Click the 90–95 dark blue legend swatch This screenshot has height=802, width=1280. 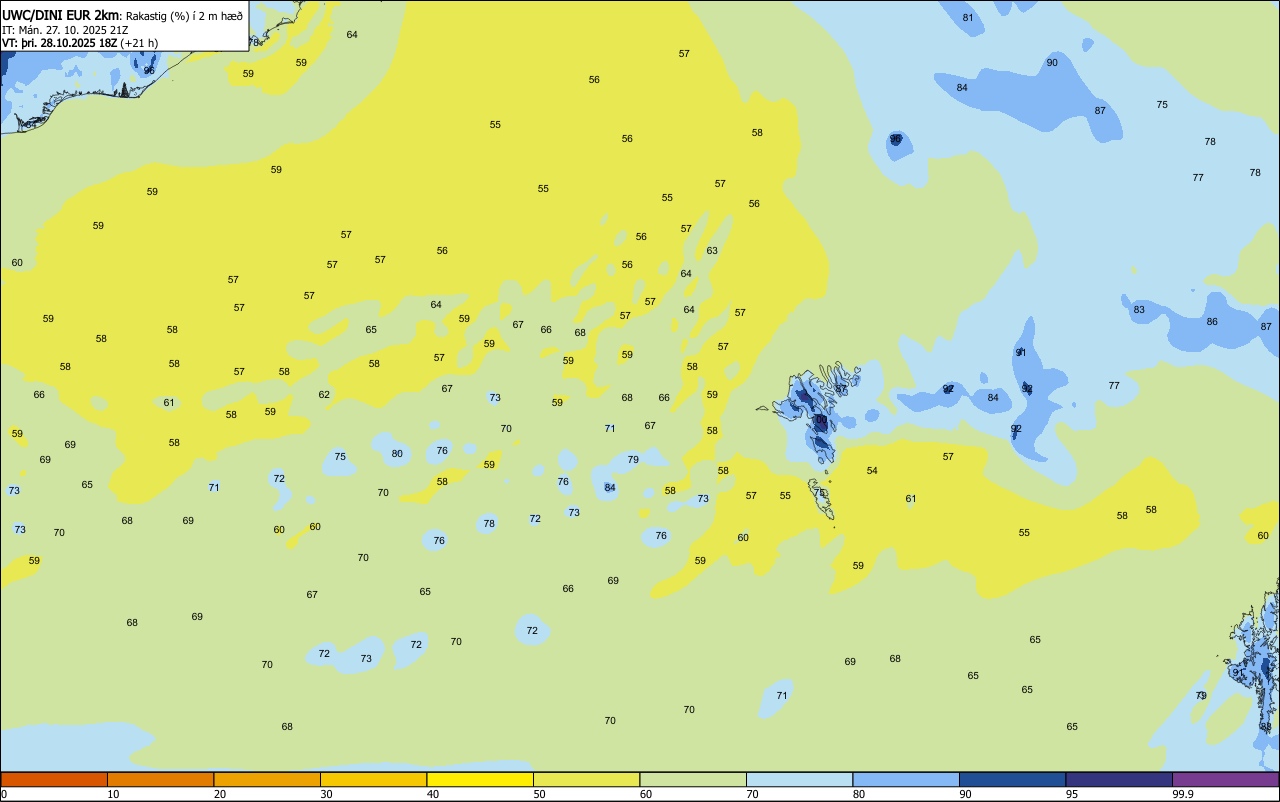coord(1012,779)
